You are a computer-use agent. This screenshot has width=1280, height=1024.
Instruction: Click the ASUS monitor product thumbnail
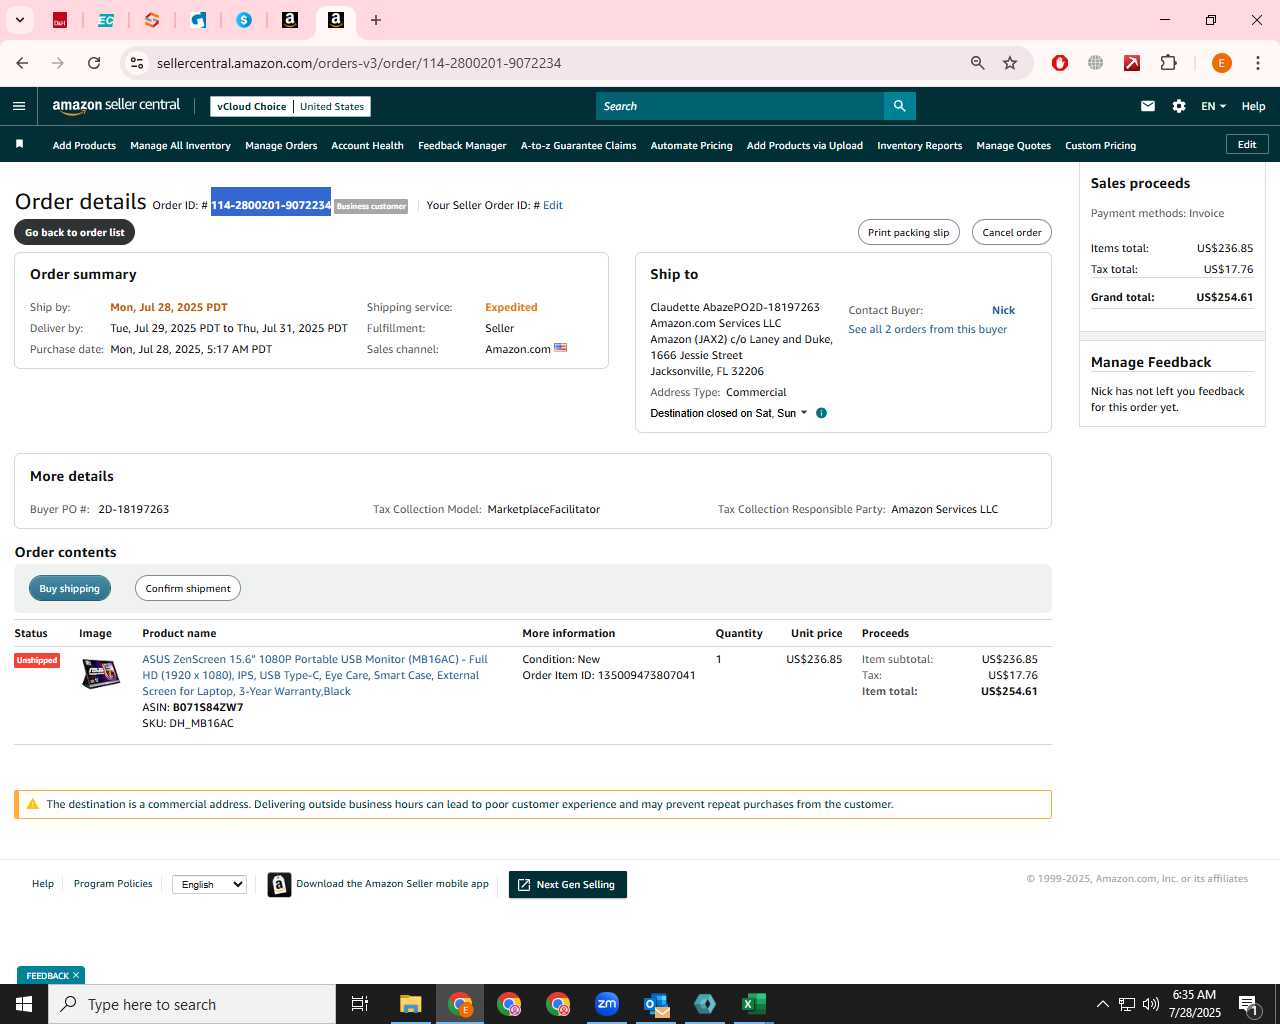100,674
